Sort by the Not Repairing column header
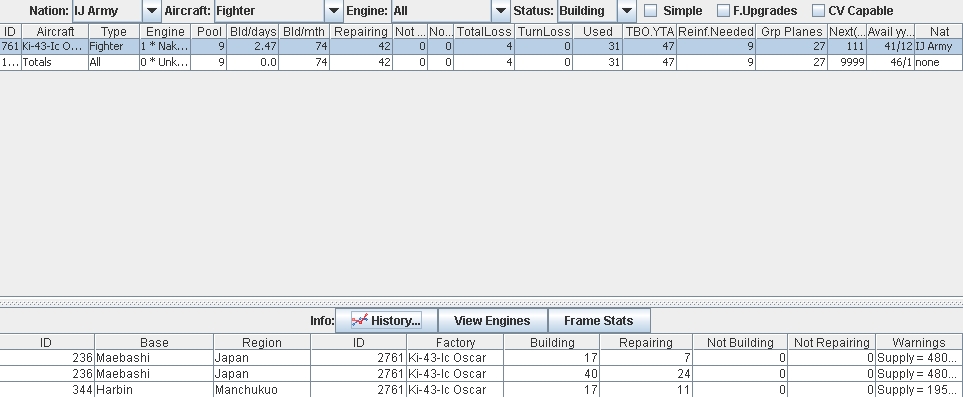963x397 pixels. tap(832, 342)
